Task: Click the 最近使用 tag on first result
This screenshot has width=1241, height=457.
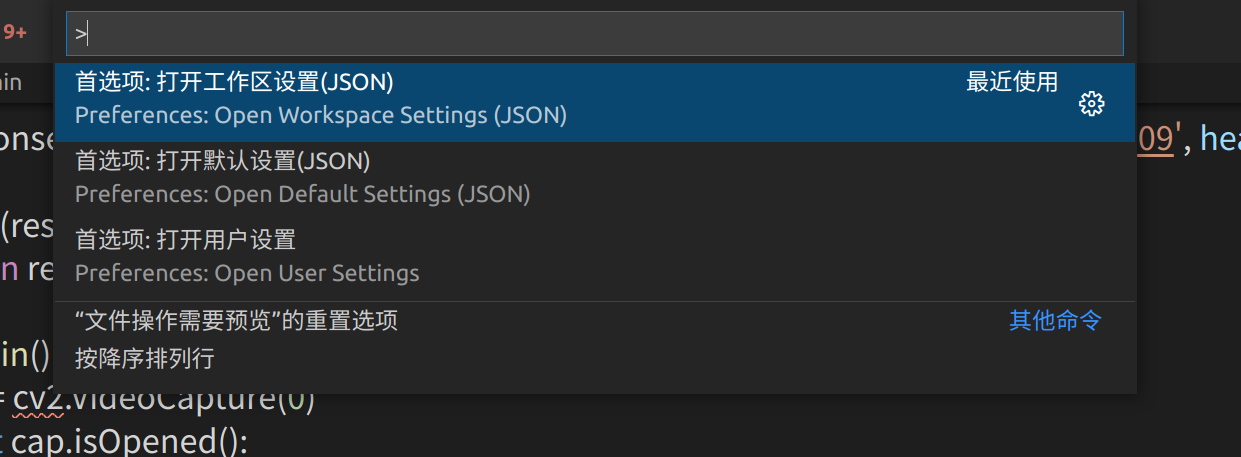Action: coord(1012,83)
